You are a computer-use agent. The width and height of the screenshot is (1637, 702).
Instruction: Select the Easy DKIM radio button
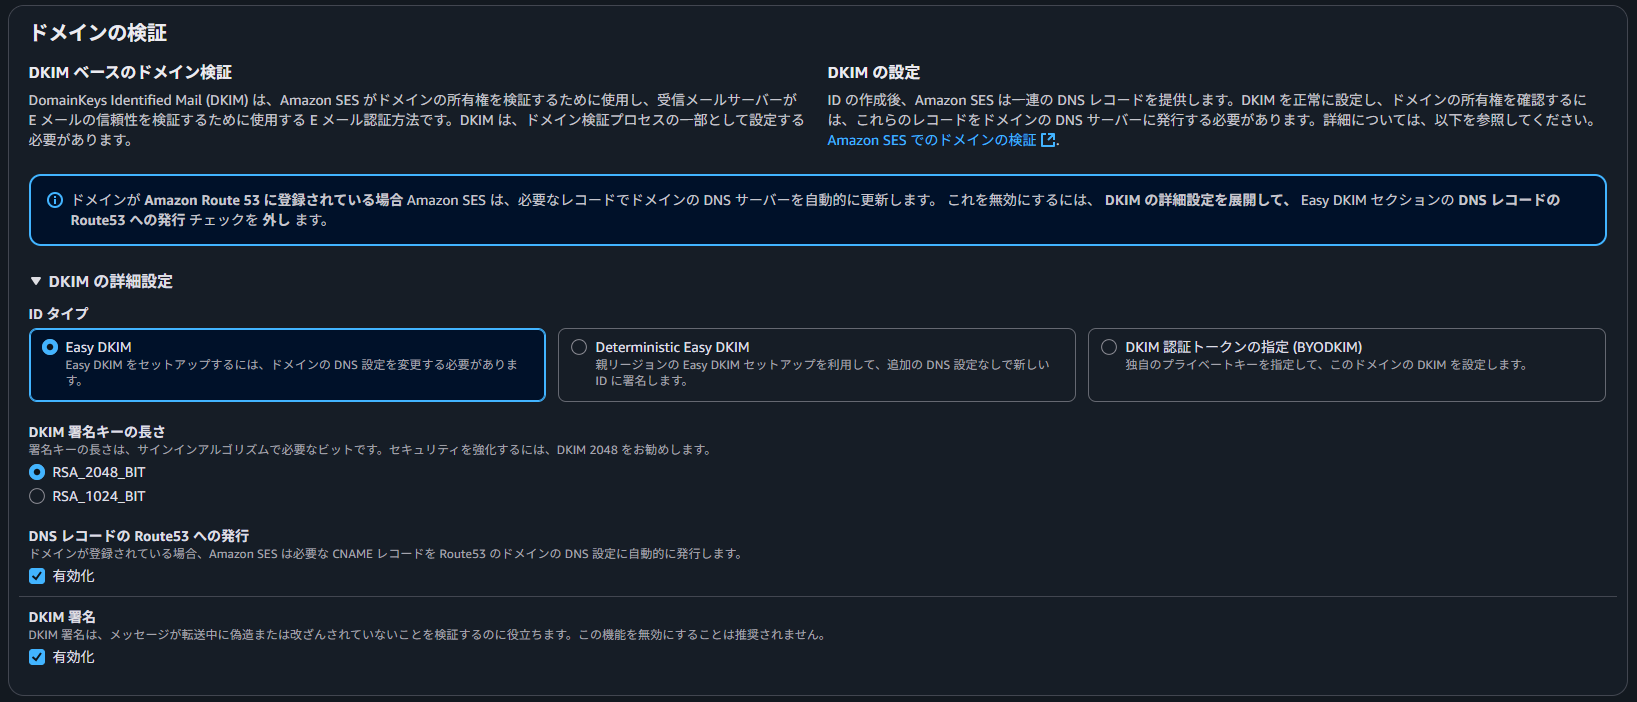(x=50, y=347)
